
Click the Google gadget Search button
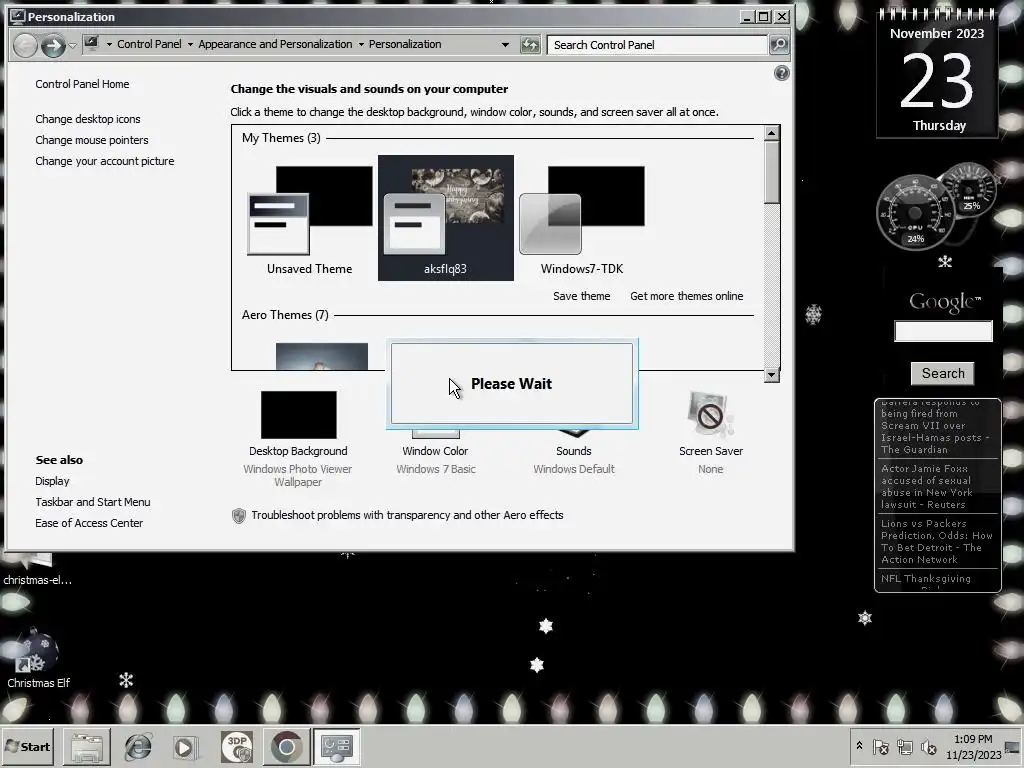pyautogui.click(x=942, y=373)
